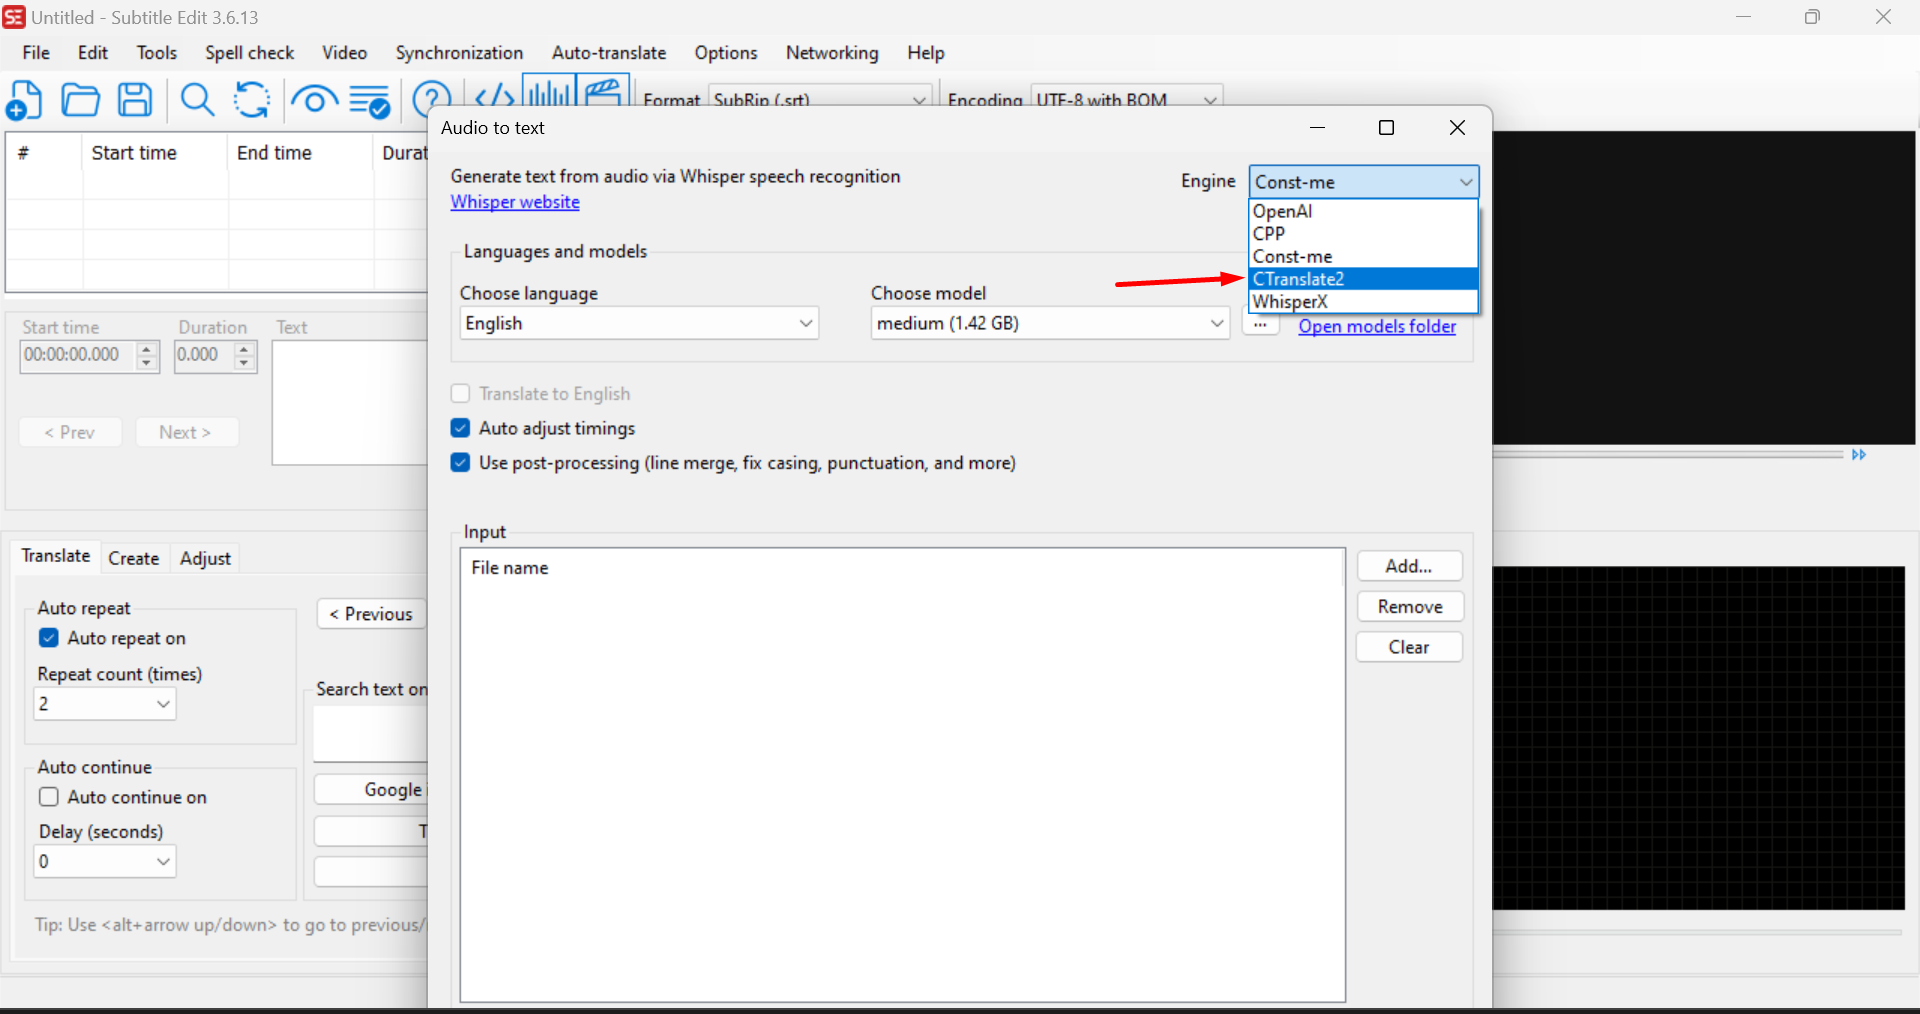Open the Synchronization menu

point(459,53)
